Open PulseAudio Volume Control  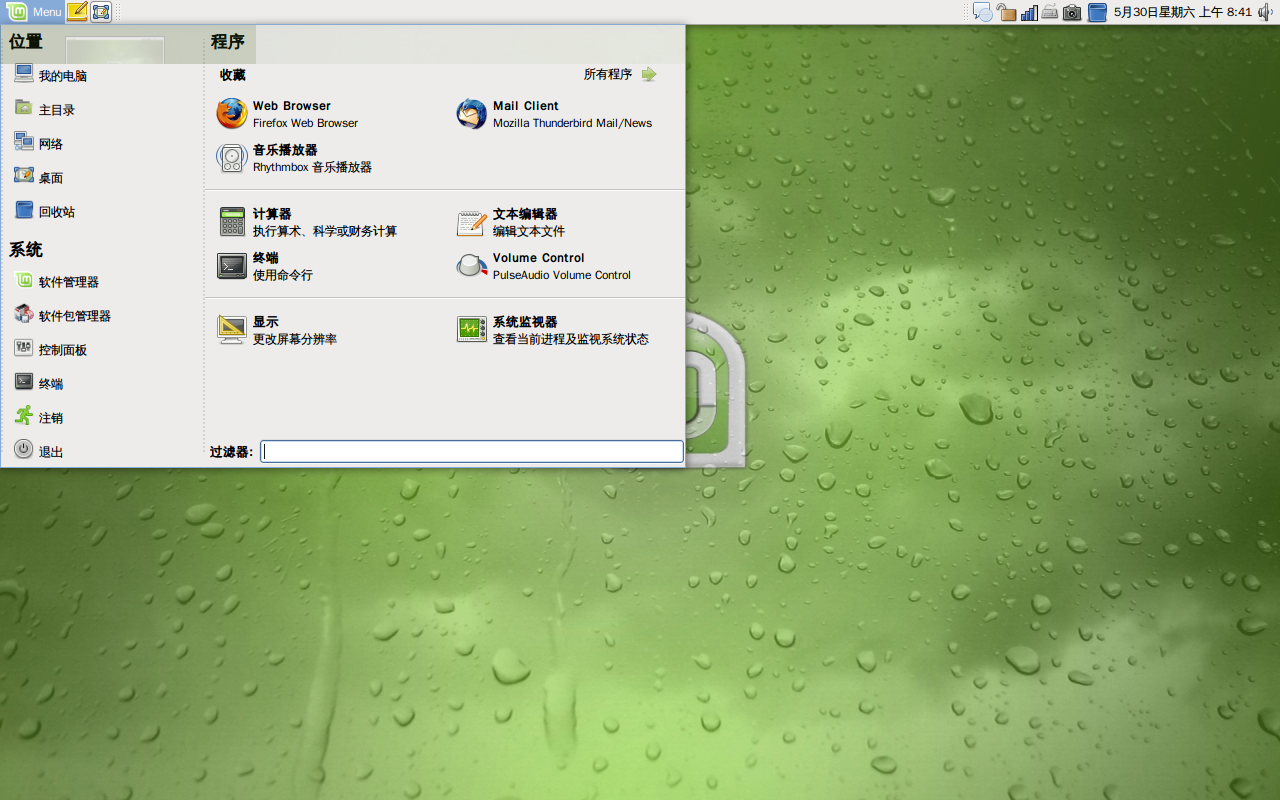544,266
